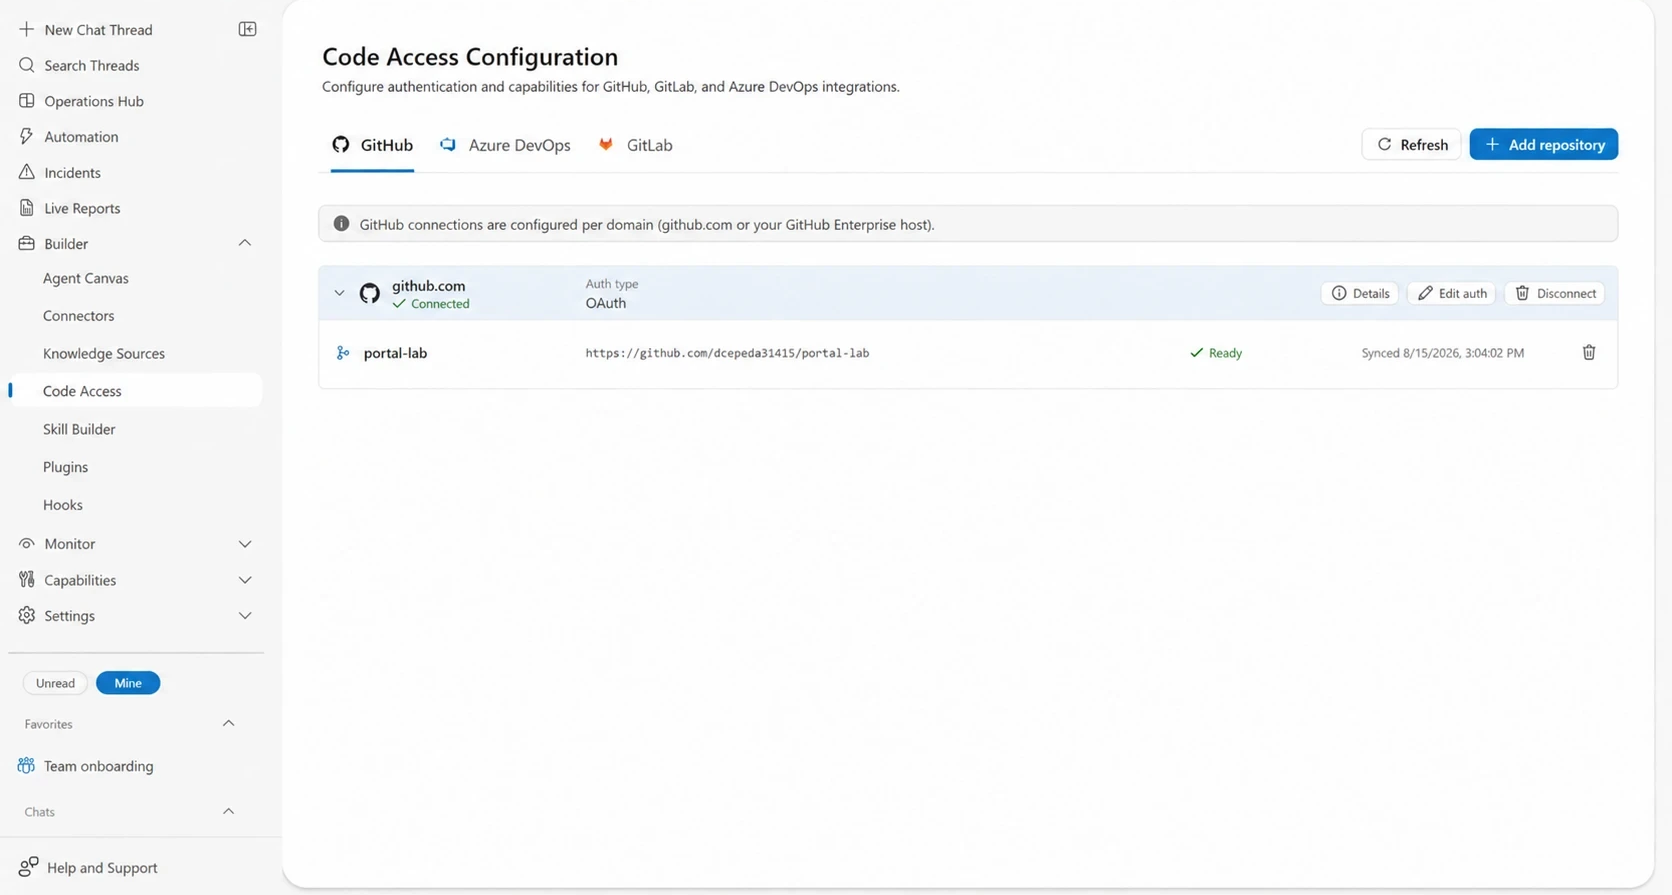Image resolution: width=1672 pixels, height=895 pixels.
Task: Click the GitHub logo next to github.com
Action: click(x=370, y=293)
